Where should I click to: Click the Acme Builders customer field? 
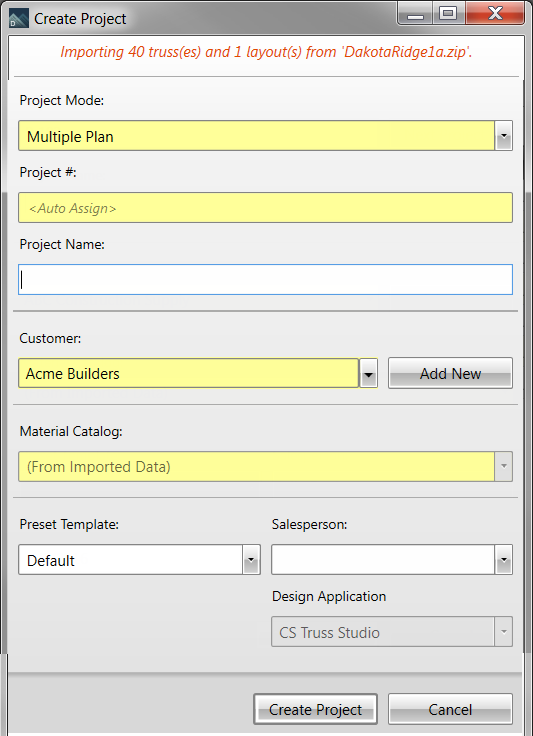pyautogui.click(x=189, y=374)
